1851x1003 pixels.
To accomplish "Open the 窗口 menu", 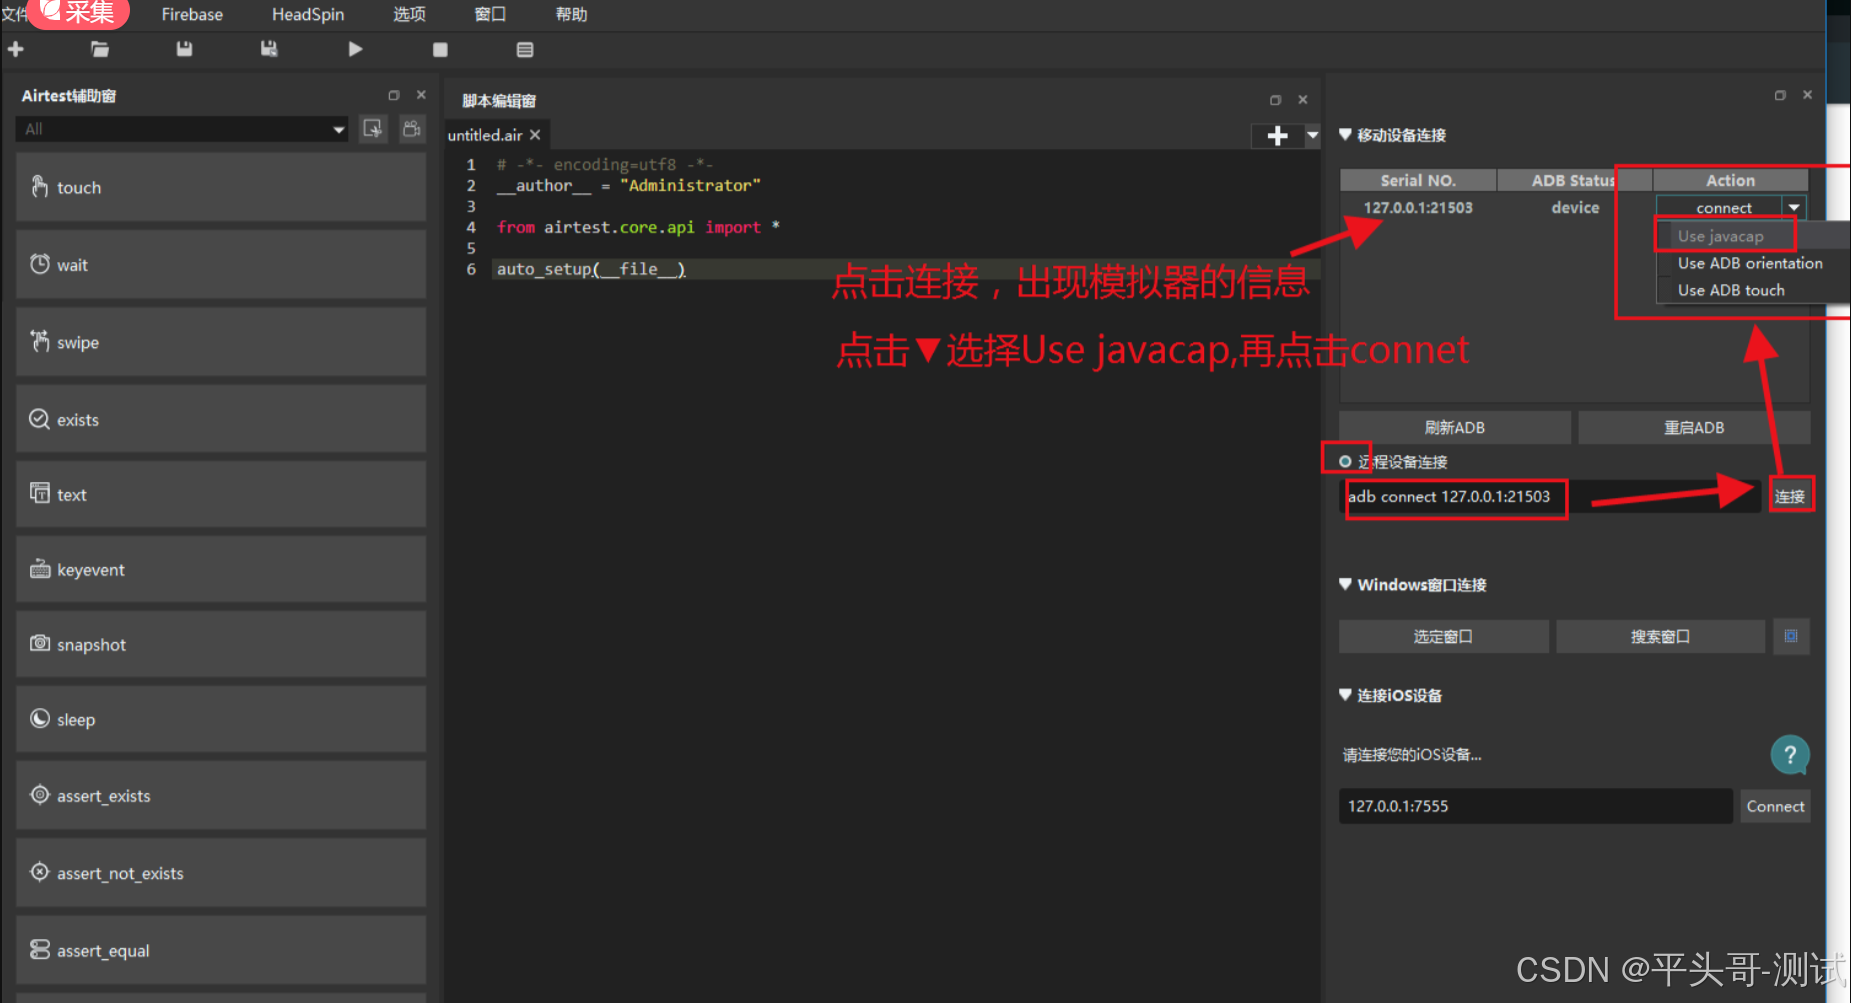I will (x=490, y=14).
